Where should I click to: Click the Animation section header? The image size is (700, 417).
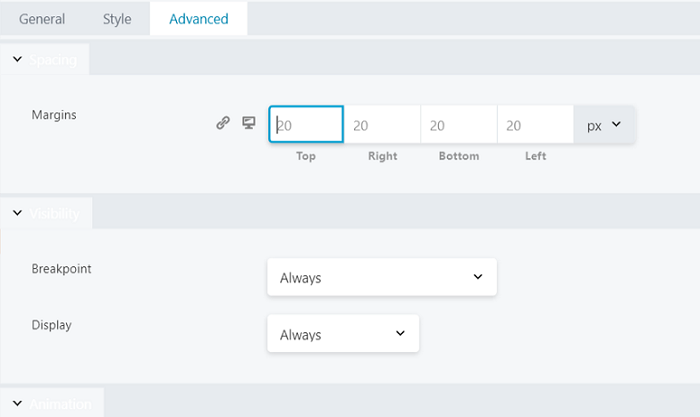pyautogui.click(x=52, y=403)
